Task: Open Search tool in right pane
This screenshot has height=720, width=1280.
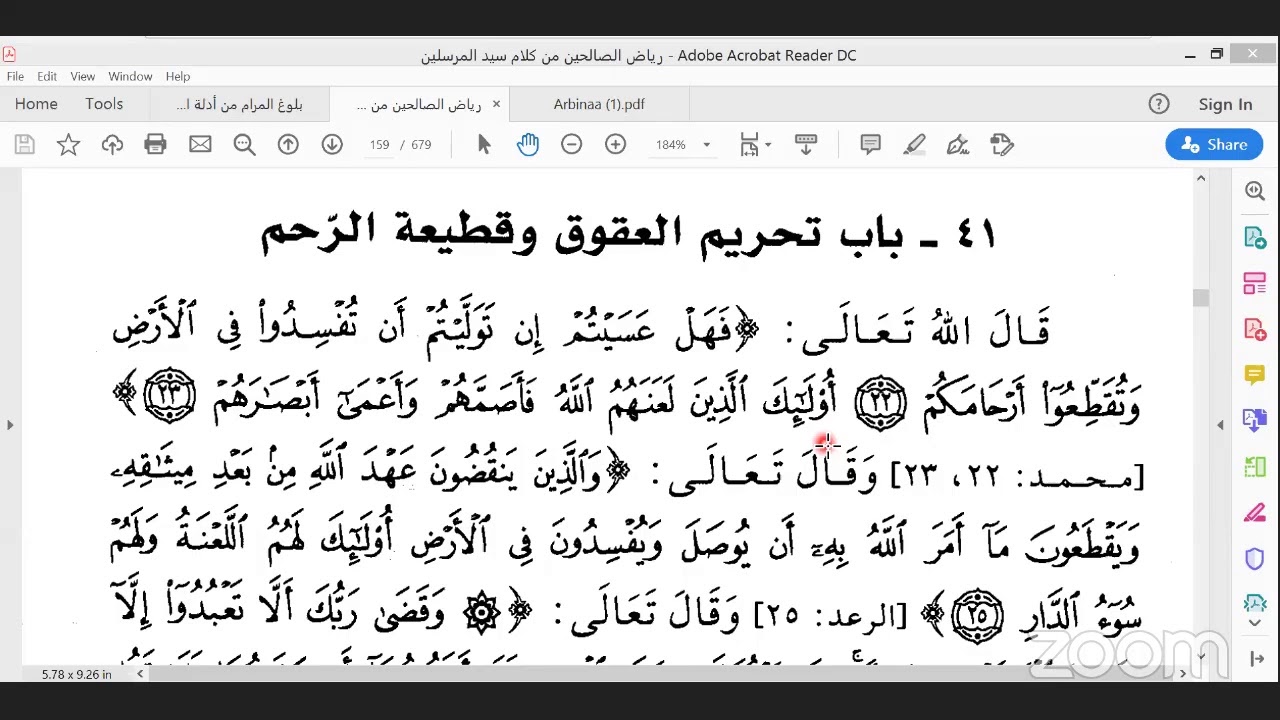Action: coord(1255,191)
